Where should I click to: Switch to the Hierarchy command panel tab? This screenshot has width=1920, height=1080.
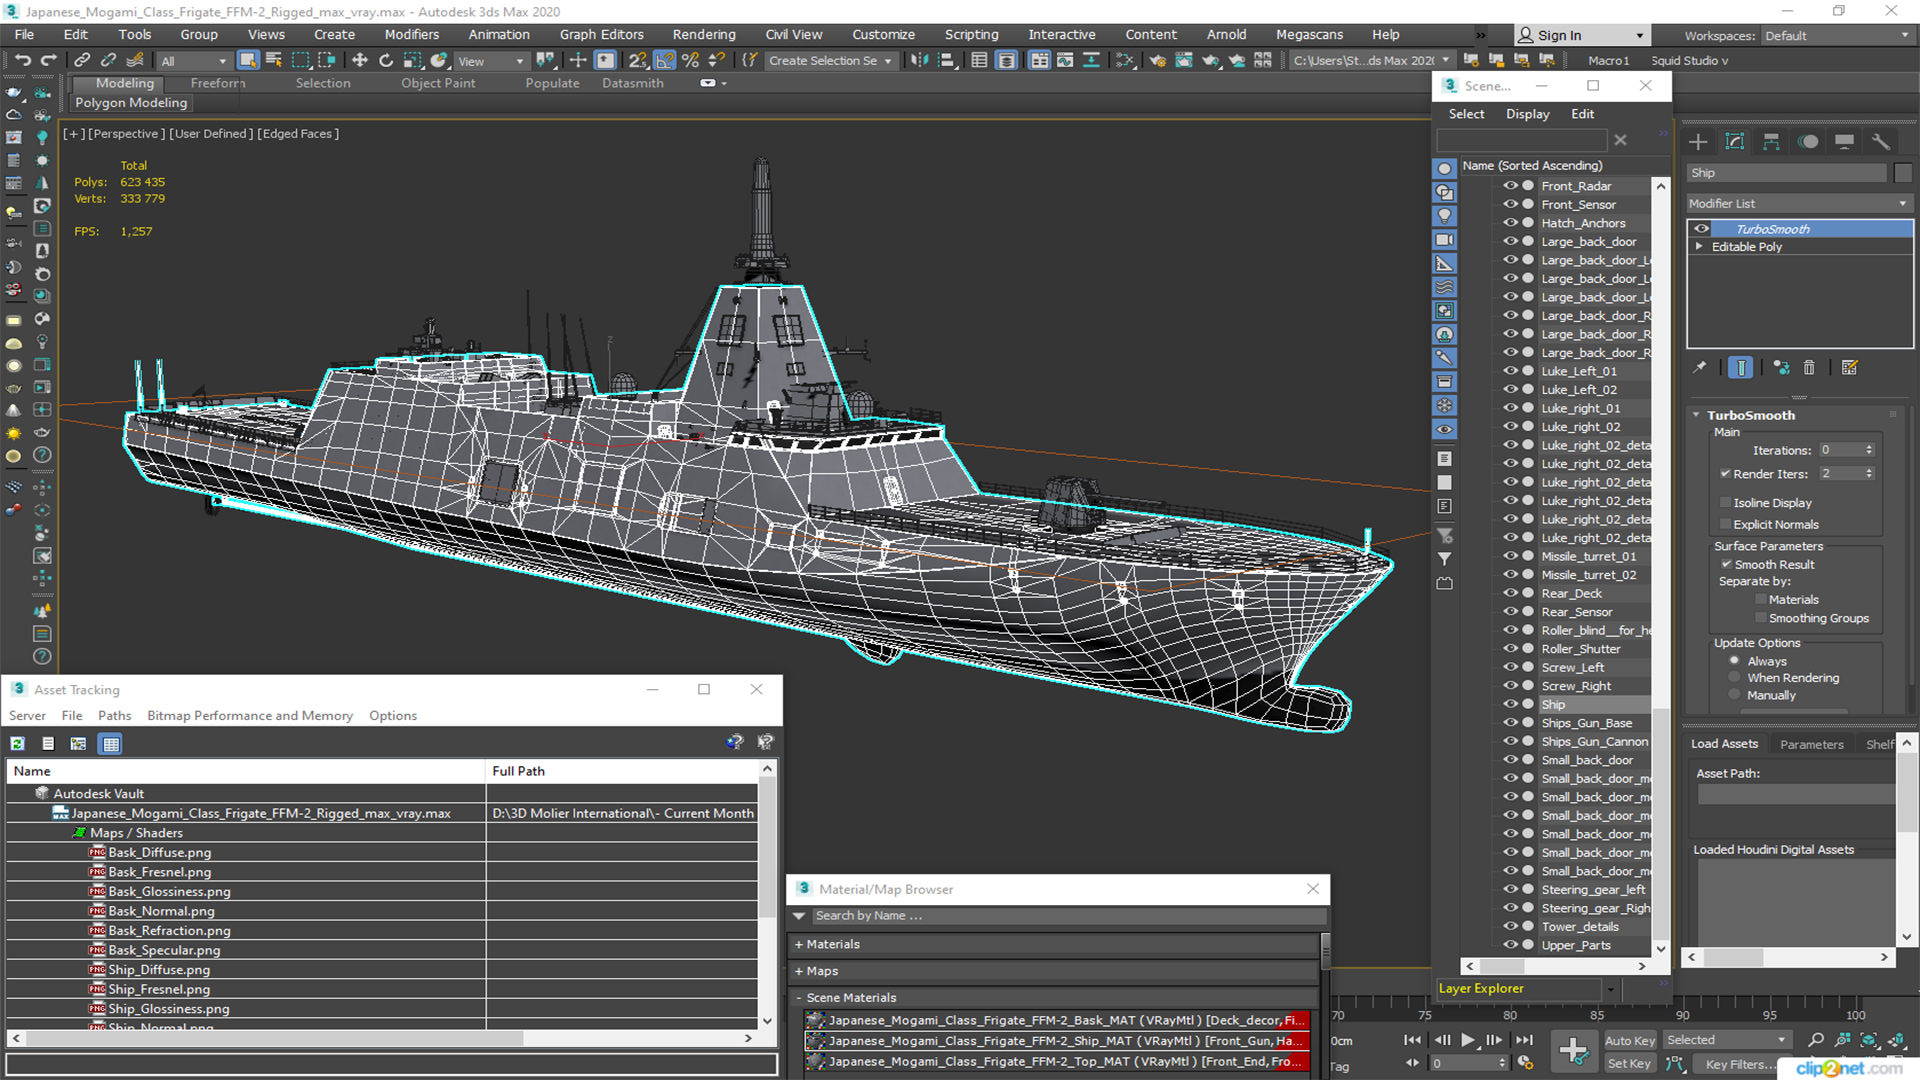(1771, 142)
